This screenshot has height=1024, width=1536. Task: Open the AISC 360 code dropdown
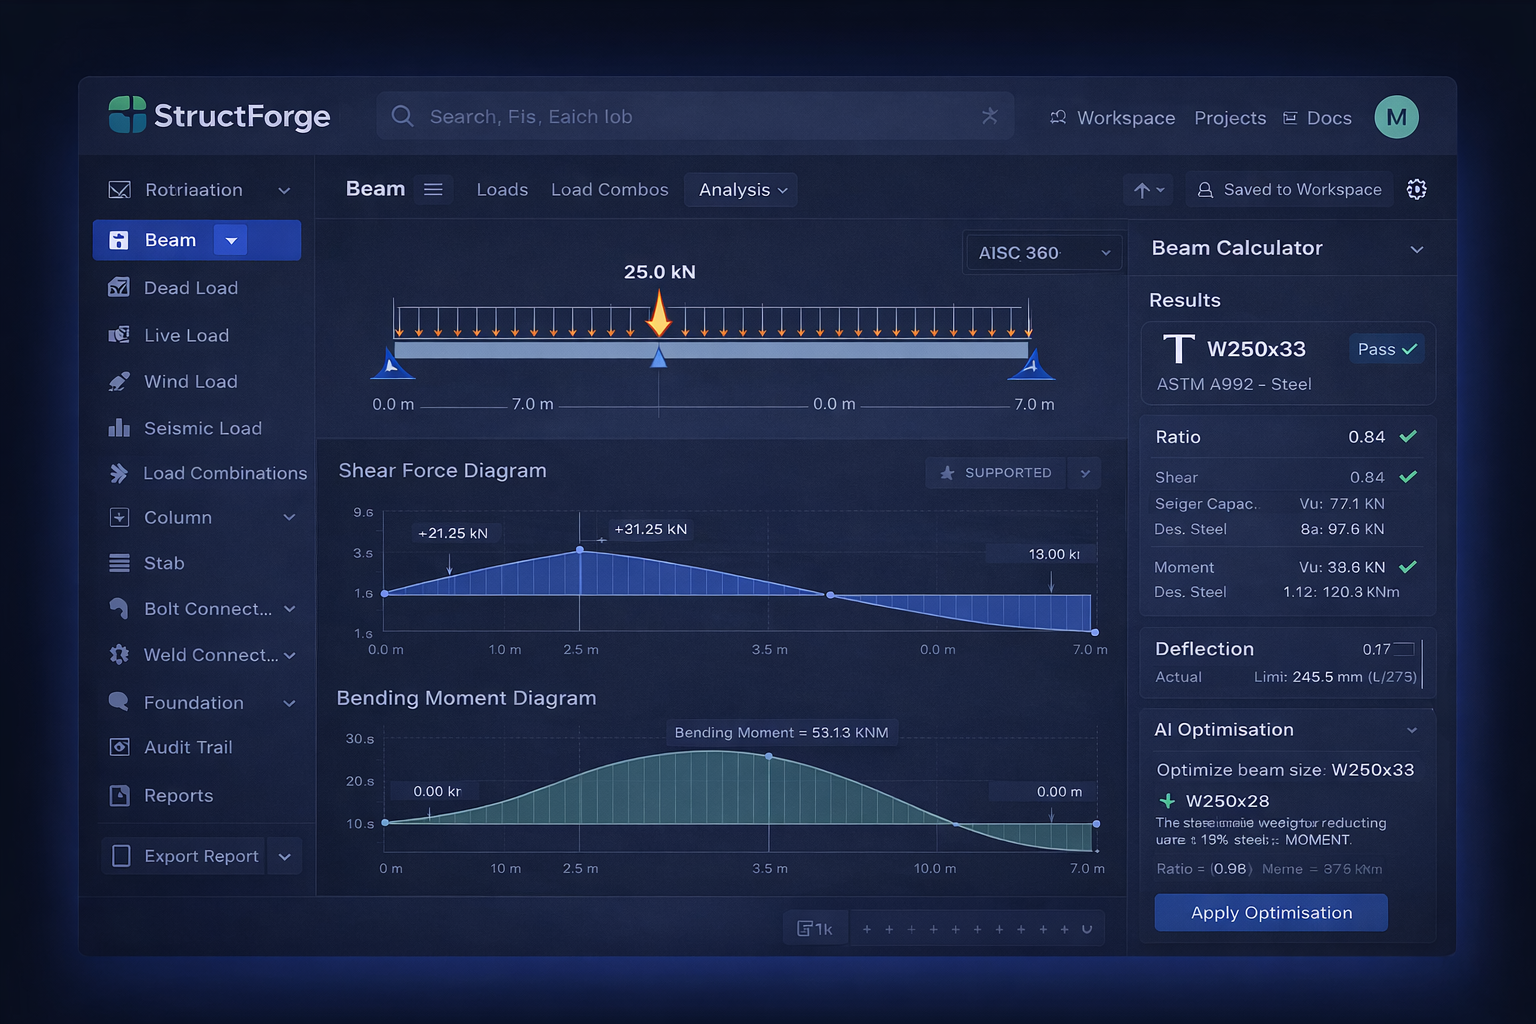click(x=1043, y=252)
